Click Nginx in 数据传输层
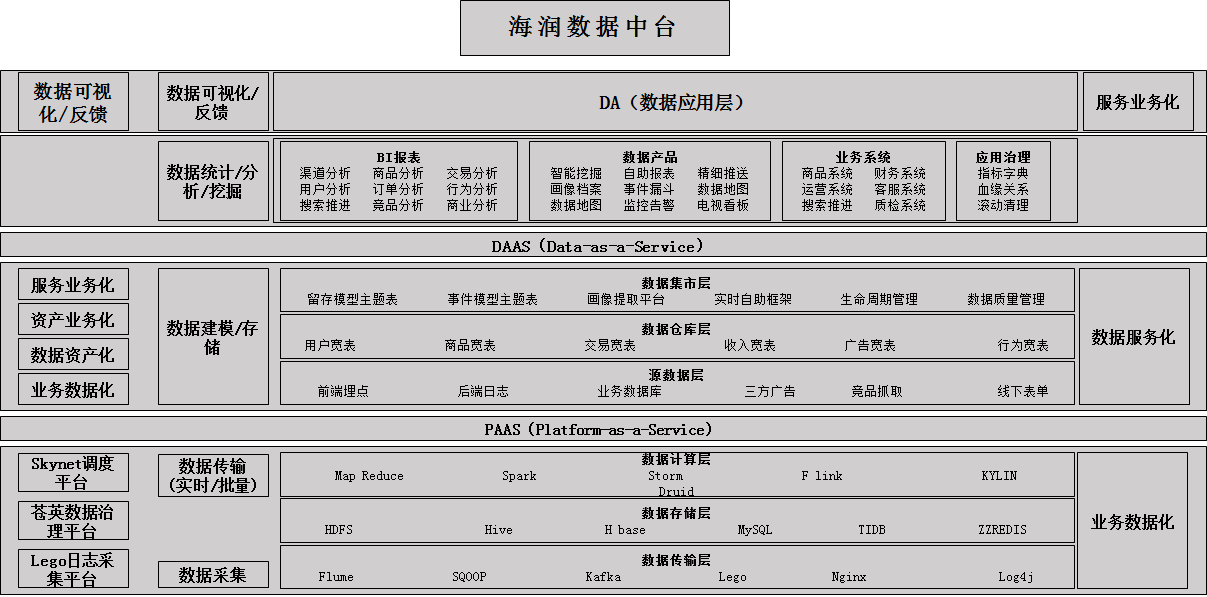This screenshot has width=1207, height=597. click(x=849, y=577)
